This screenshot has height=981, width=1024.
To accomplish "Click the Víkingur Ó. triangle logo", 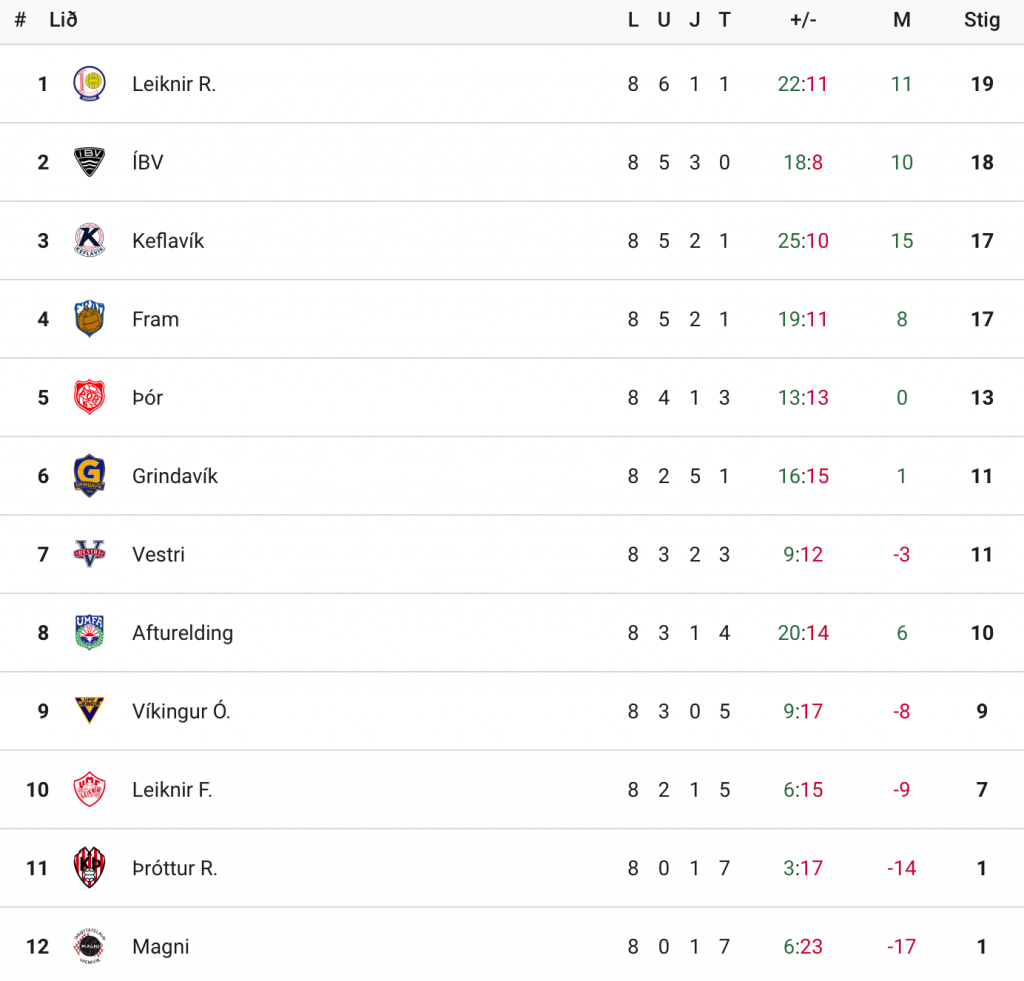I will click(89, 711).
